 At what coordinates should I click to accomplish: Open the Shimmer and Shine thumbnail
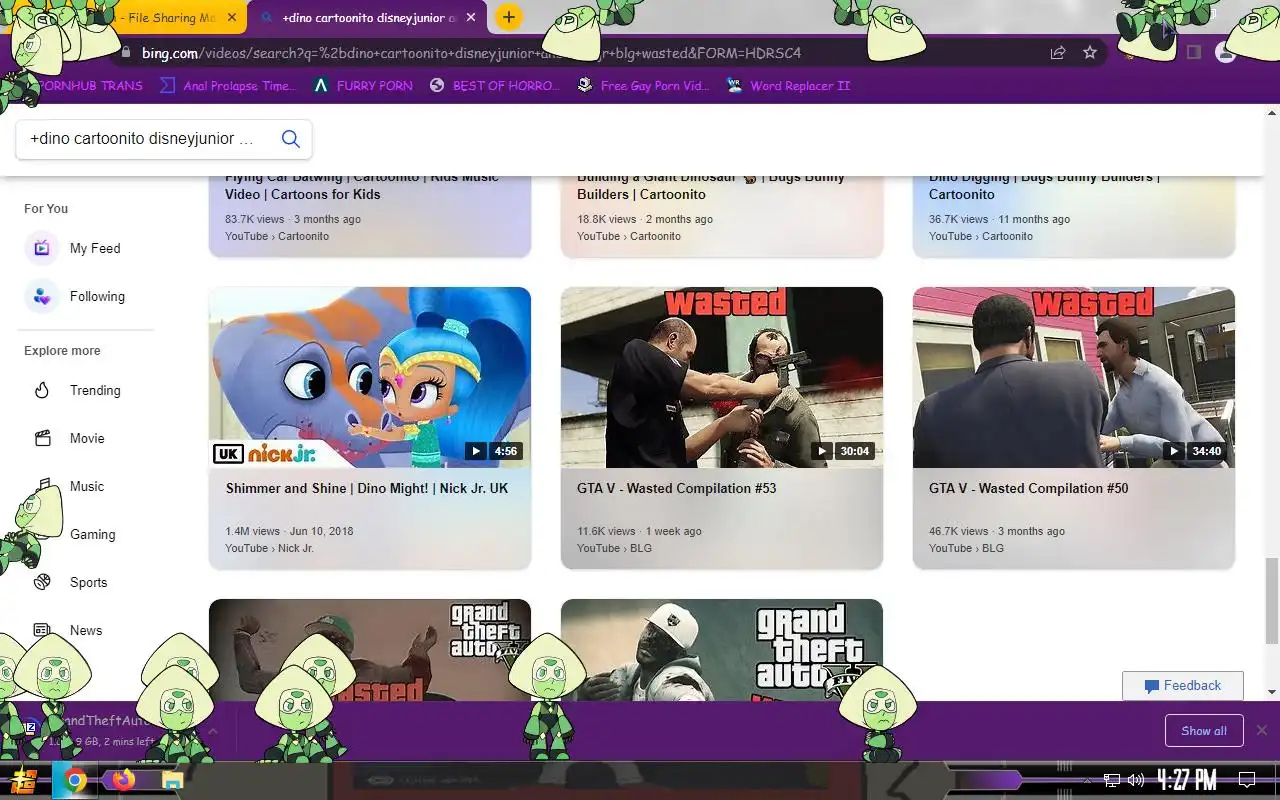(x=370, y=377)
